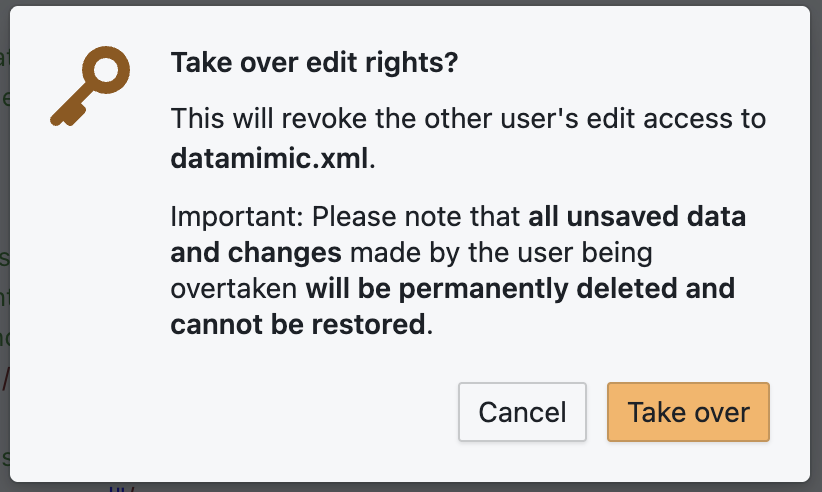Click the bold "and changes" text

point(256,253)
